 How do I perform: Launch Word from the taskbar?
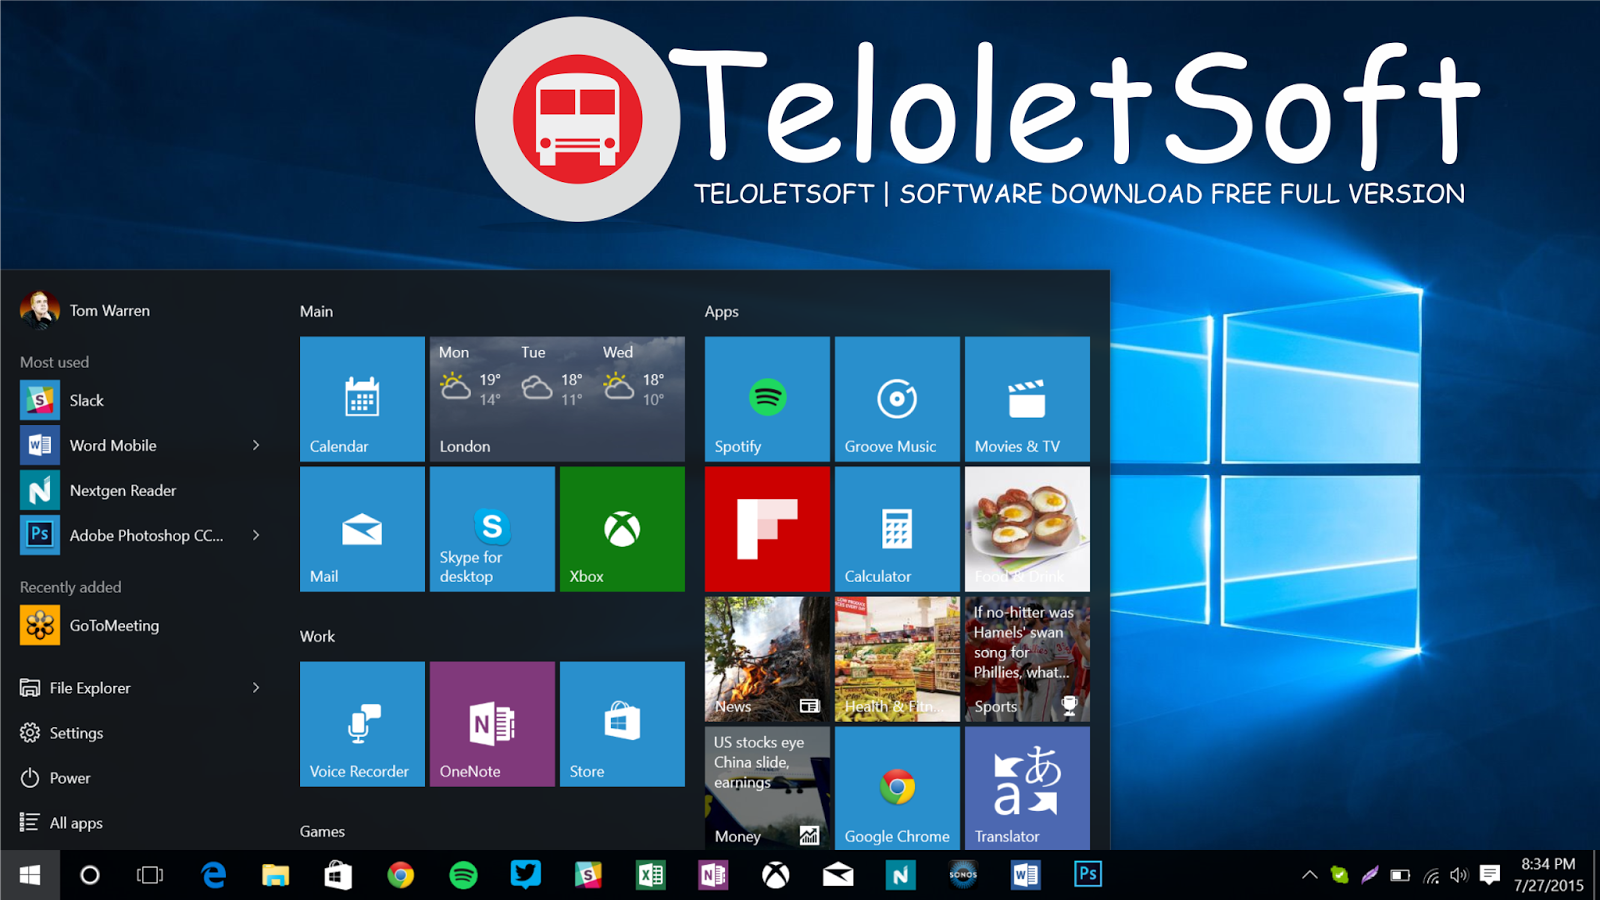pyautogui.click(x=1026, y=875)
